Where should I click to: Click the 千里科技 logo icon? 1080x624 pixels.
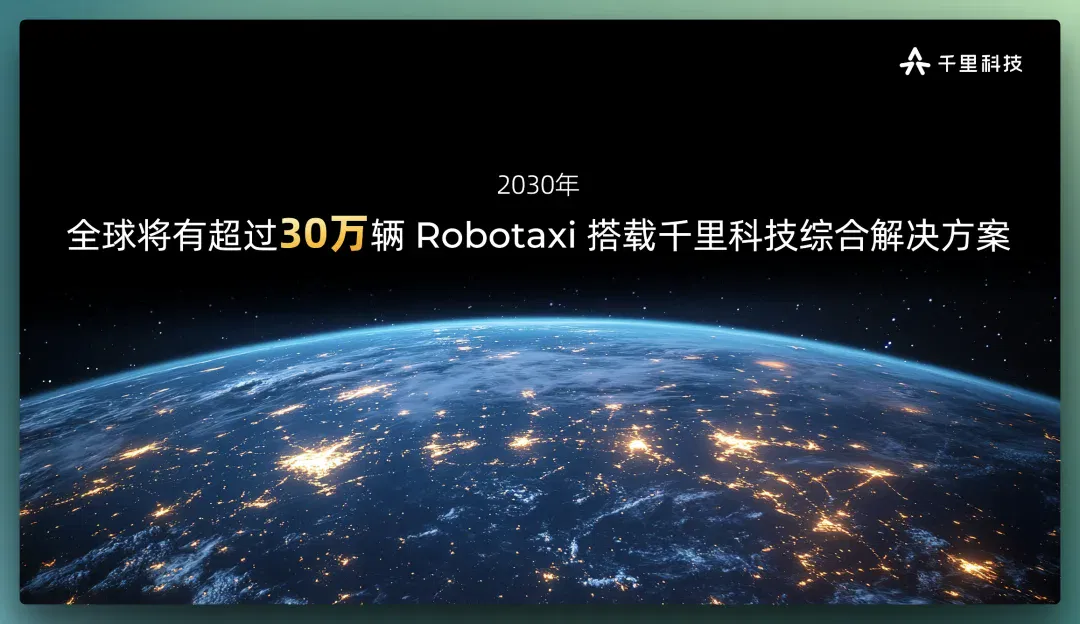tap(915, 62)
